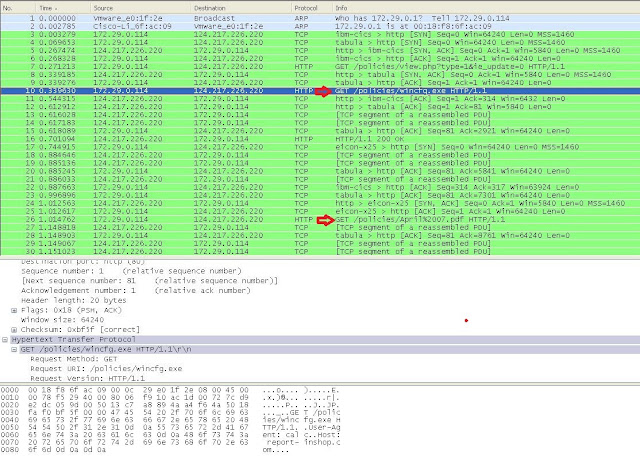Sort by the Destination column header
640x459 pixels.
(241, 8)
